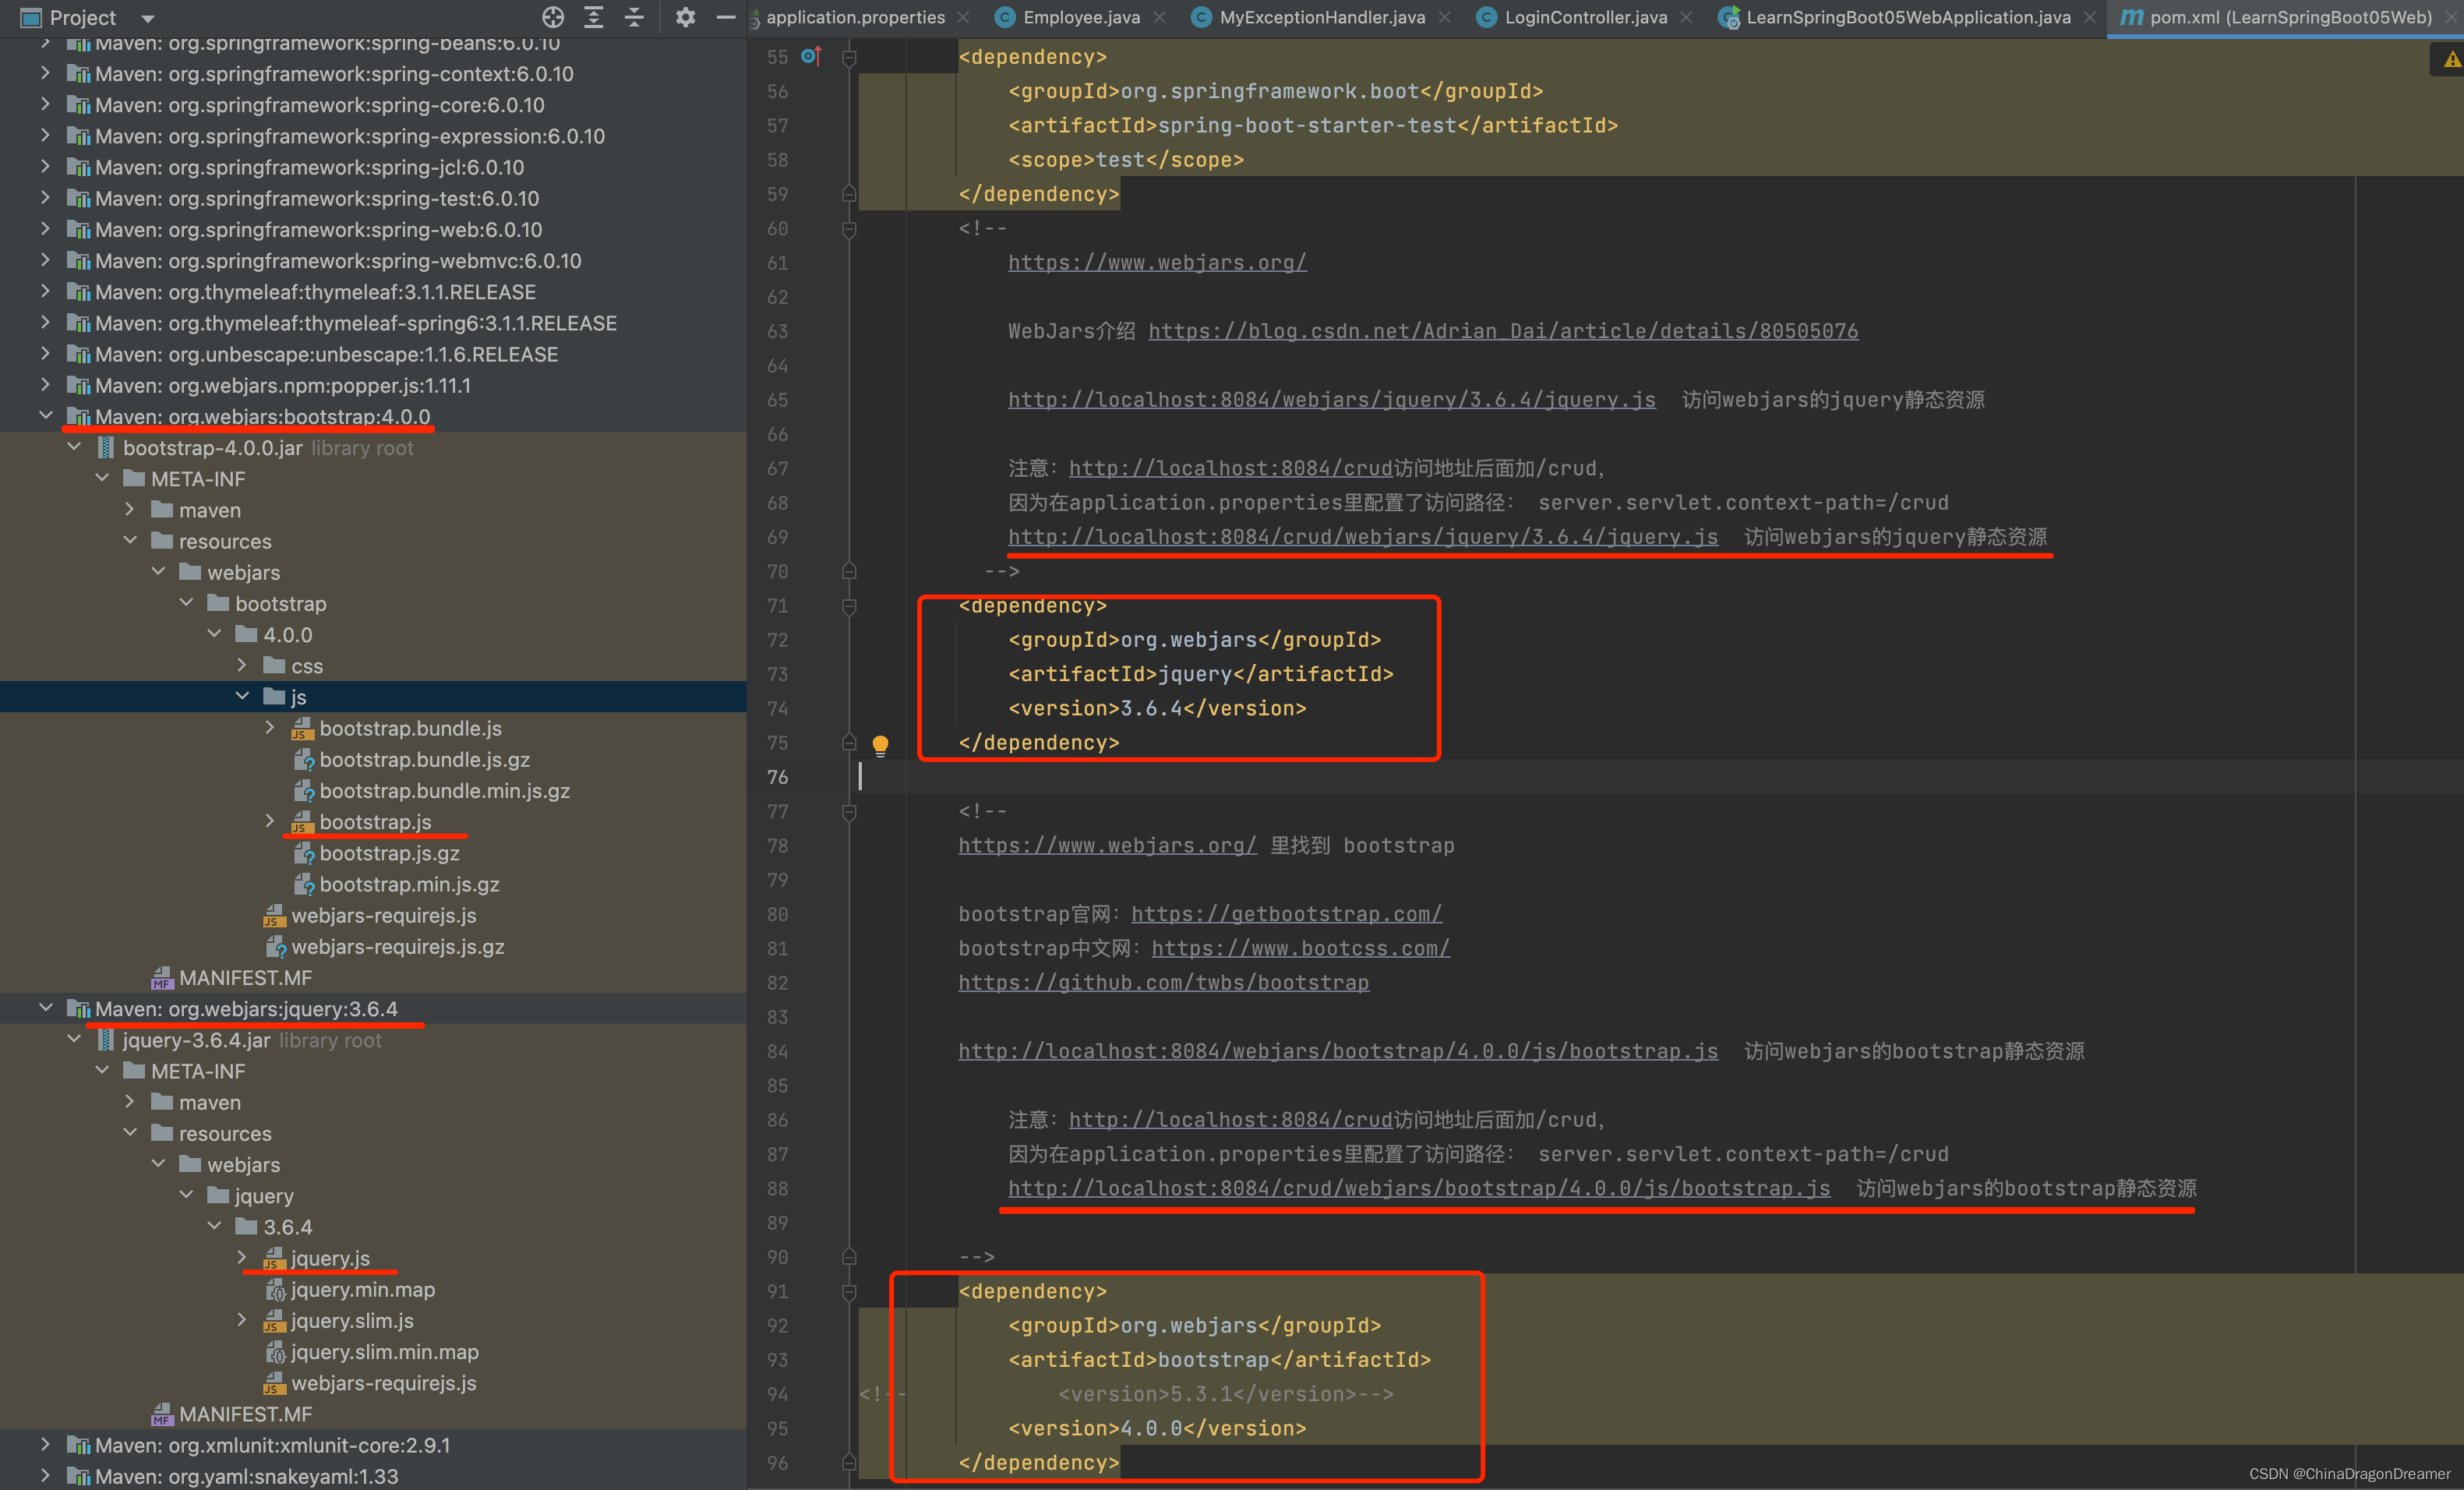
Task: Select bootstrap.min.js.gz file
Action: (x=409, y=884)
